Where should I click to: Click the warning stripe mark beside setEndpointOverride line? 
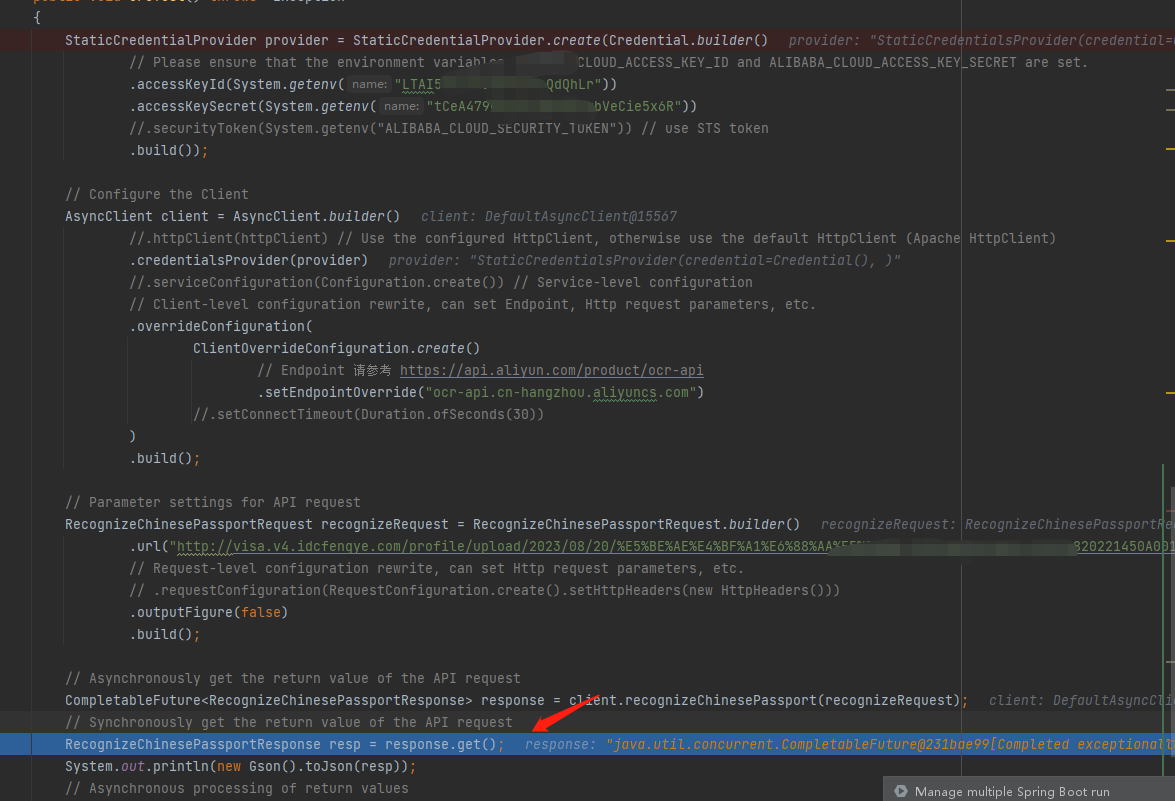pos(1170,392)
